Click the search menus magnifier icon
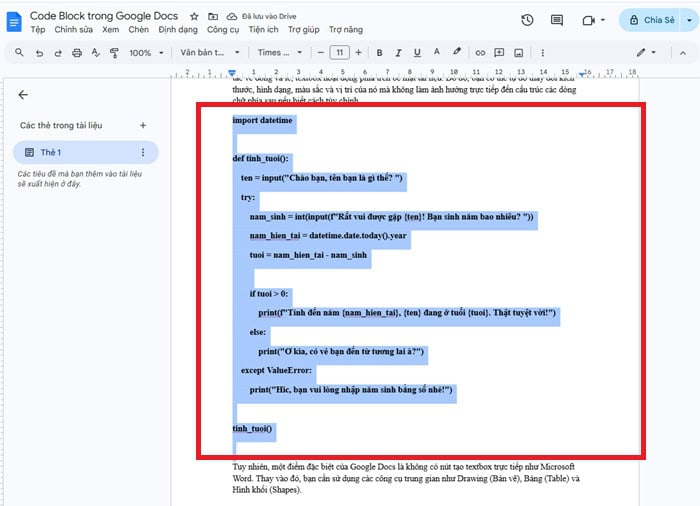Image resolution: width=700 pixels, height=506 pixels. 19,53
